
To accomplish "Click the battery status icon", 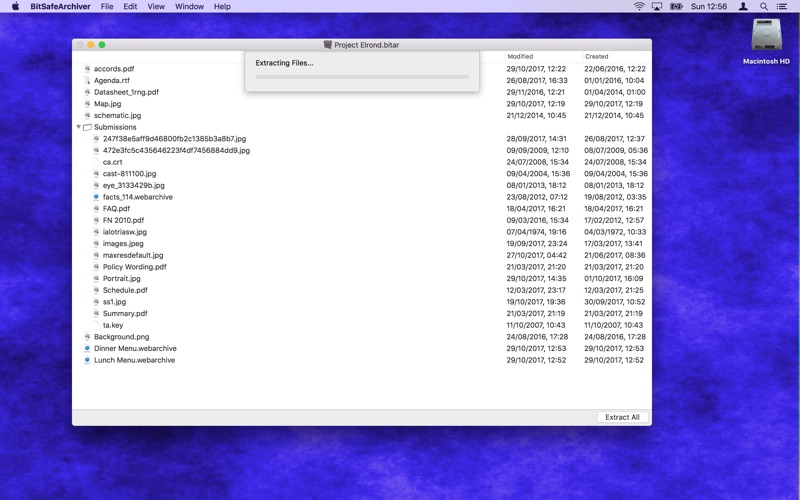I will [676, 6].
